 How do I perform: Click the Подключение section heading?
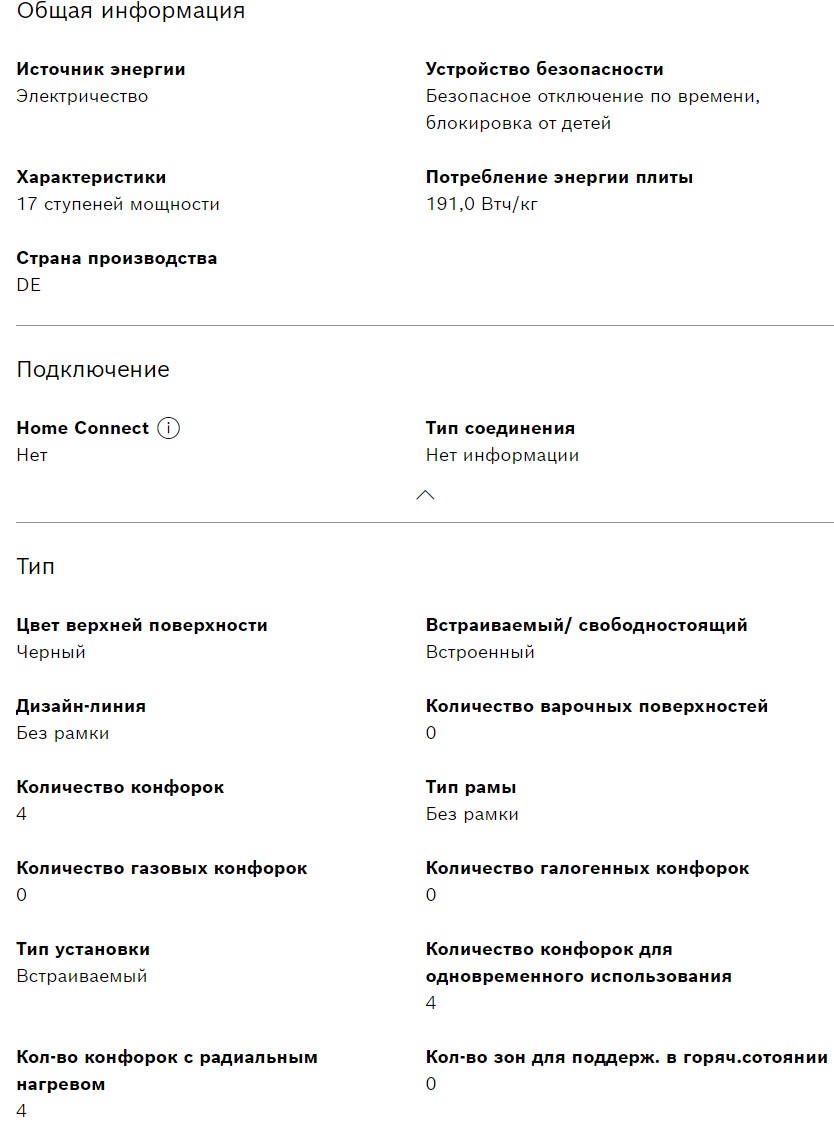pos(93,369)
